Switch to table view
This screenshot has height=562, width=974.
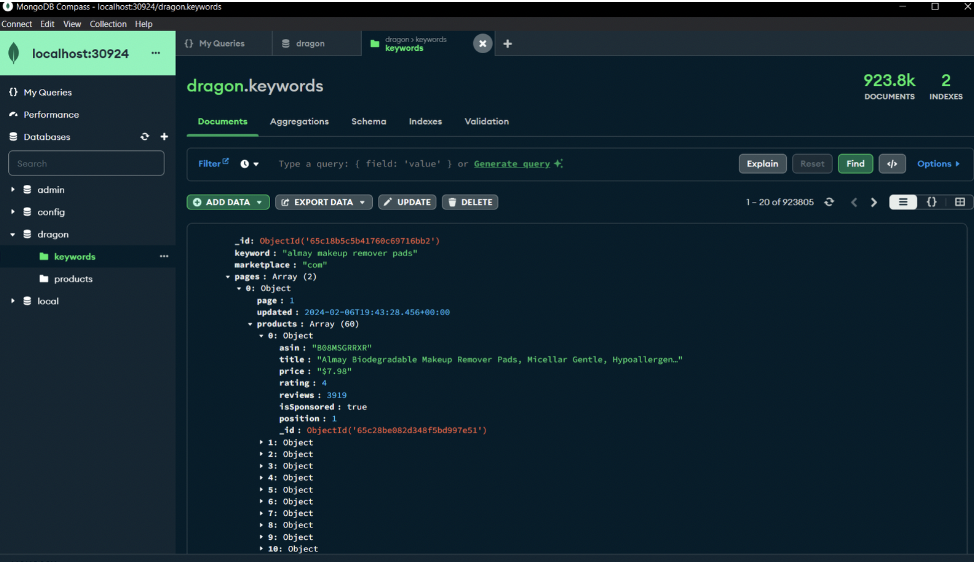[960, 202]
